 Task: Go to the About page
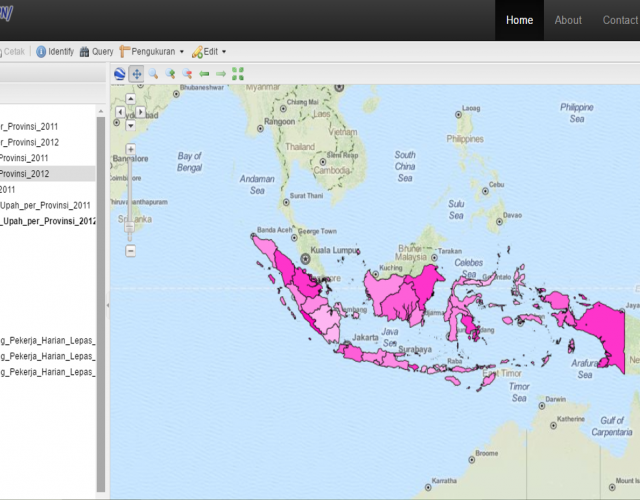[568, 20]
